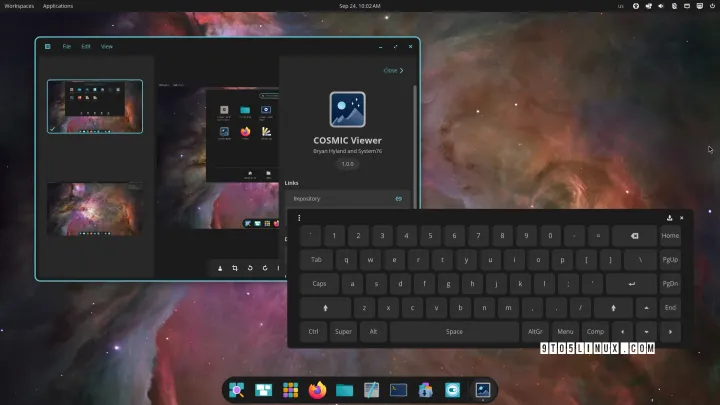
Task: Close the About panel via Close link
Action: tap(393, 70)
